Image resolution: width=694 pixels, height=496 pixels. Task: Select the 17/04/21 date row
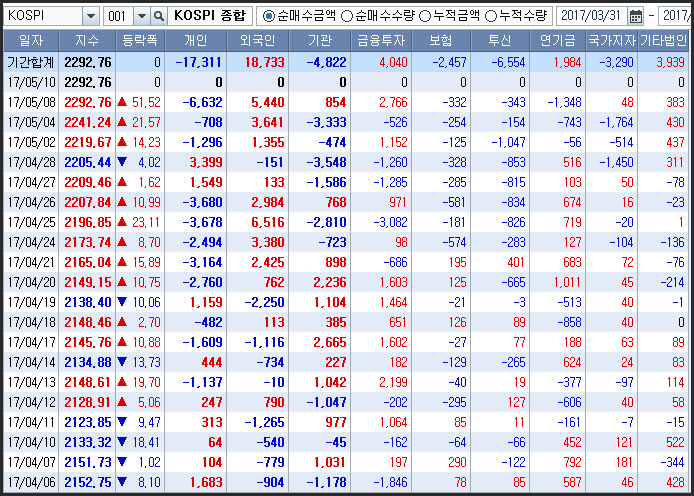click(346, 262)
